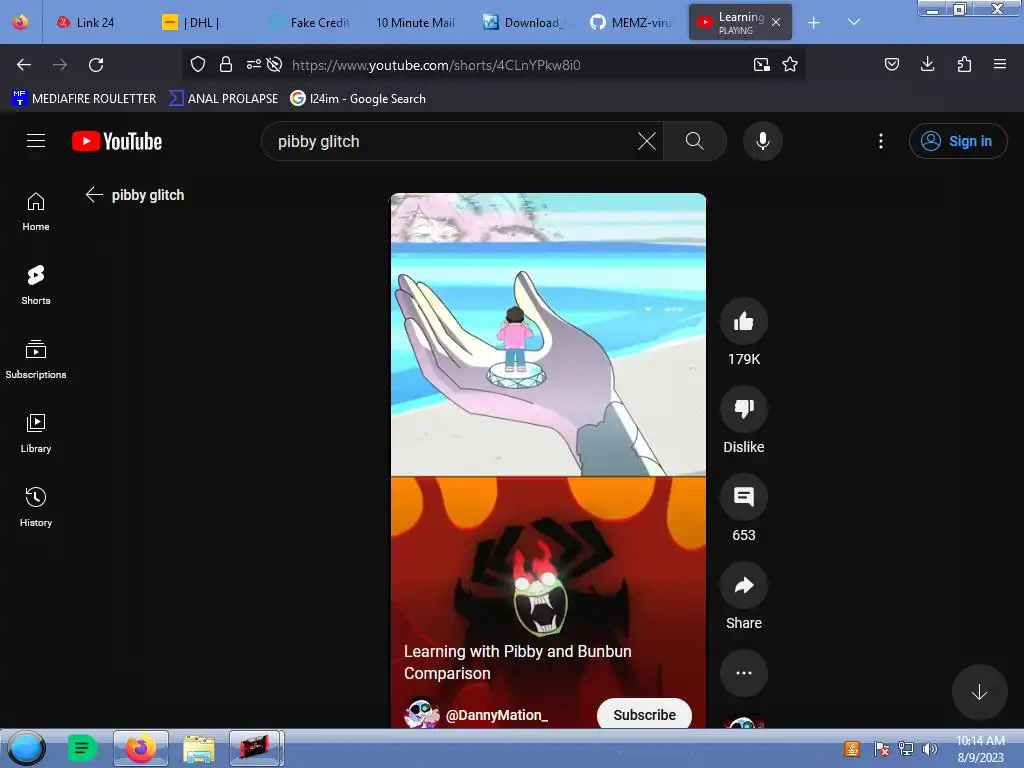Switch to the Download tab
The height and width of the screenshot is (768, 1024).
[x=522, y=23]
